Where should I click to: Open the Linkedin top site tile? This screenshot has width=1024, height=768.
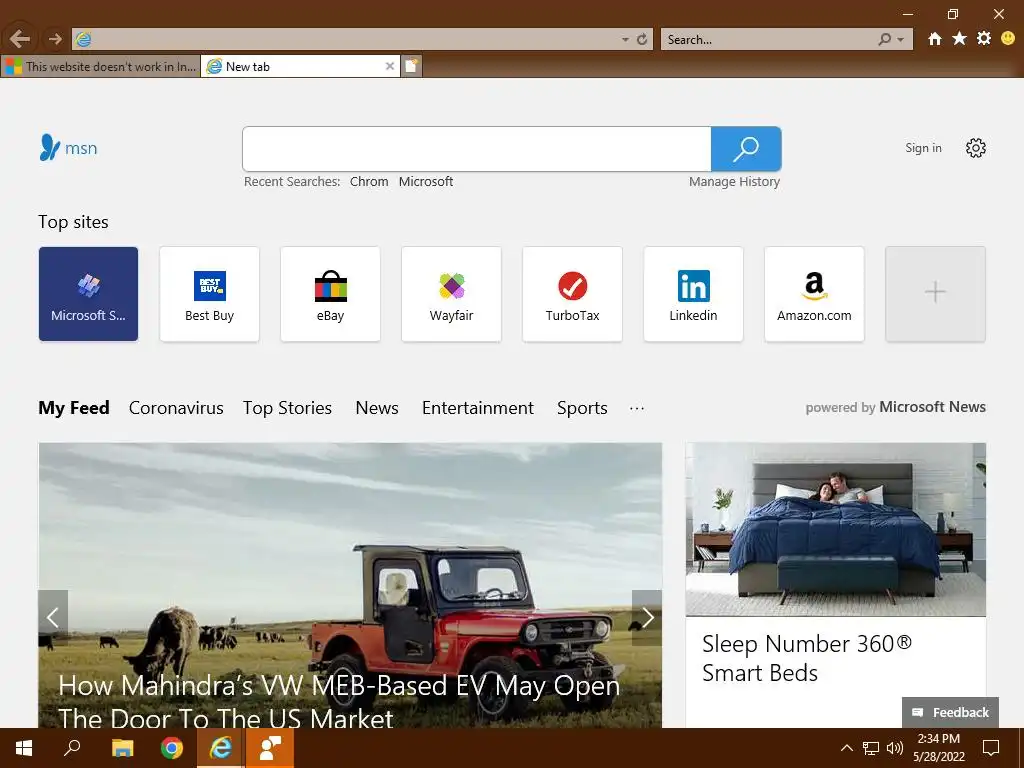click(694, 294)
